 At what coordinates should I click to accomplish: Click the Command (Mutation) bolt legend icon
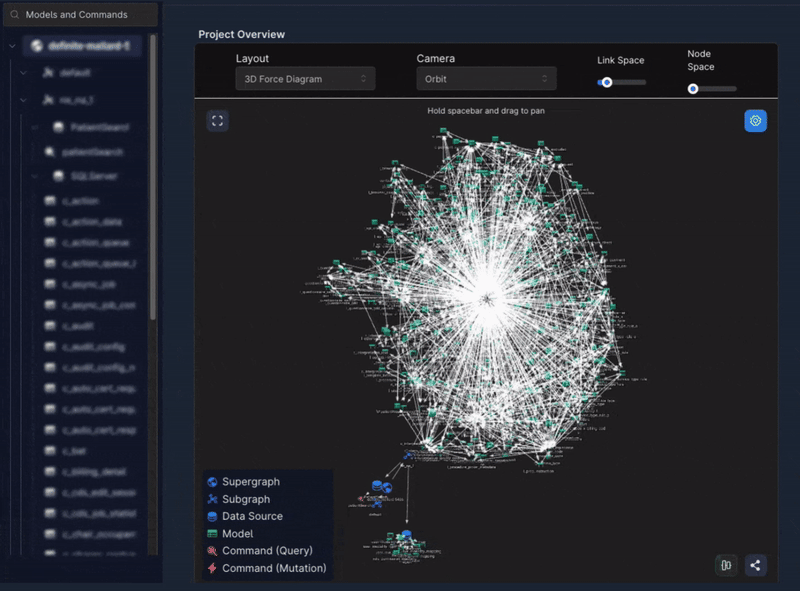(x=212, y=568)
